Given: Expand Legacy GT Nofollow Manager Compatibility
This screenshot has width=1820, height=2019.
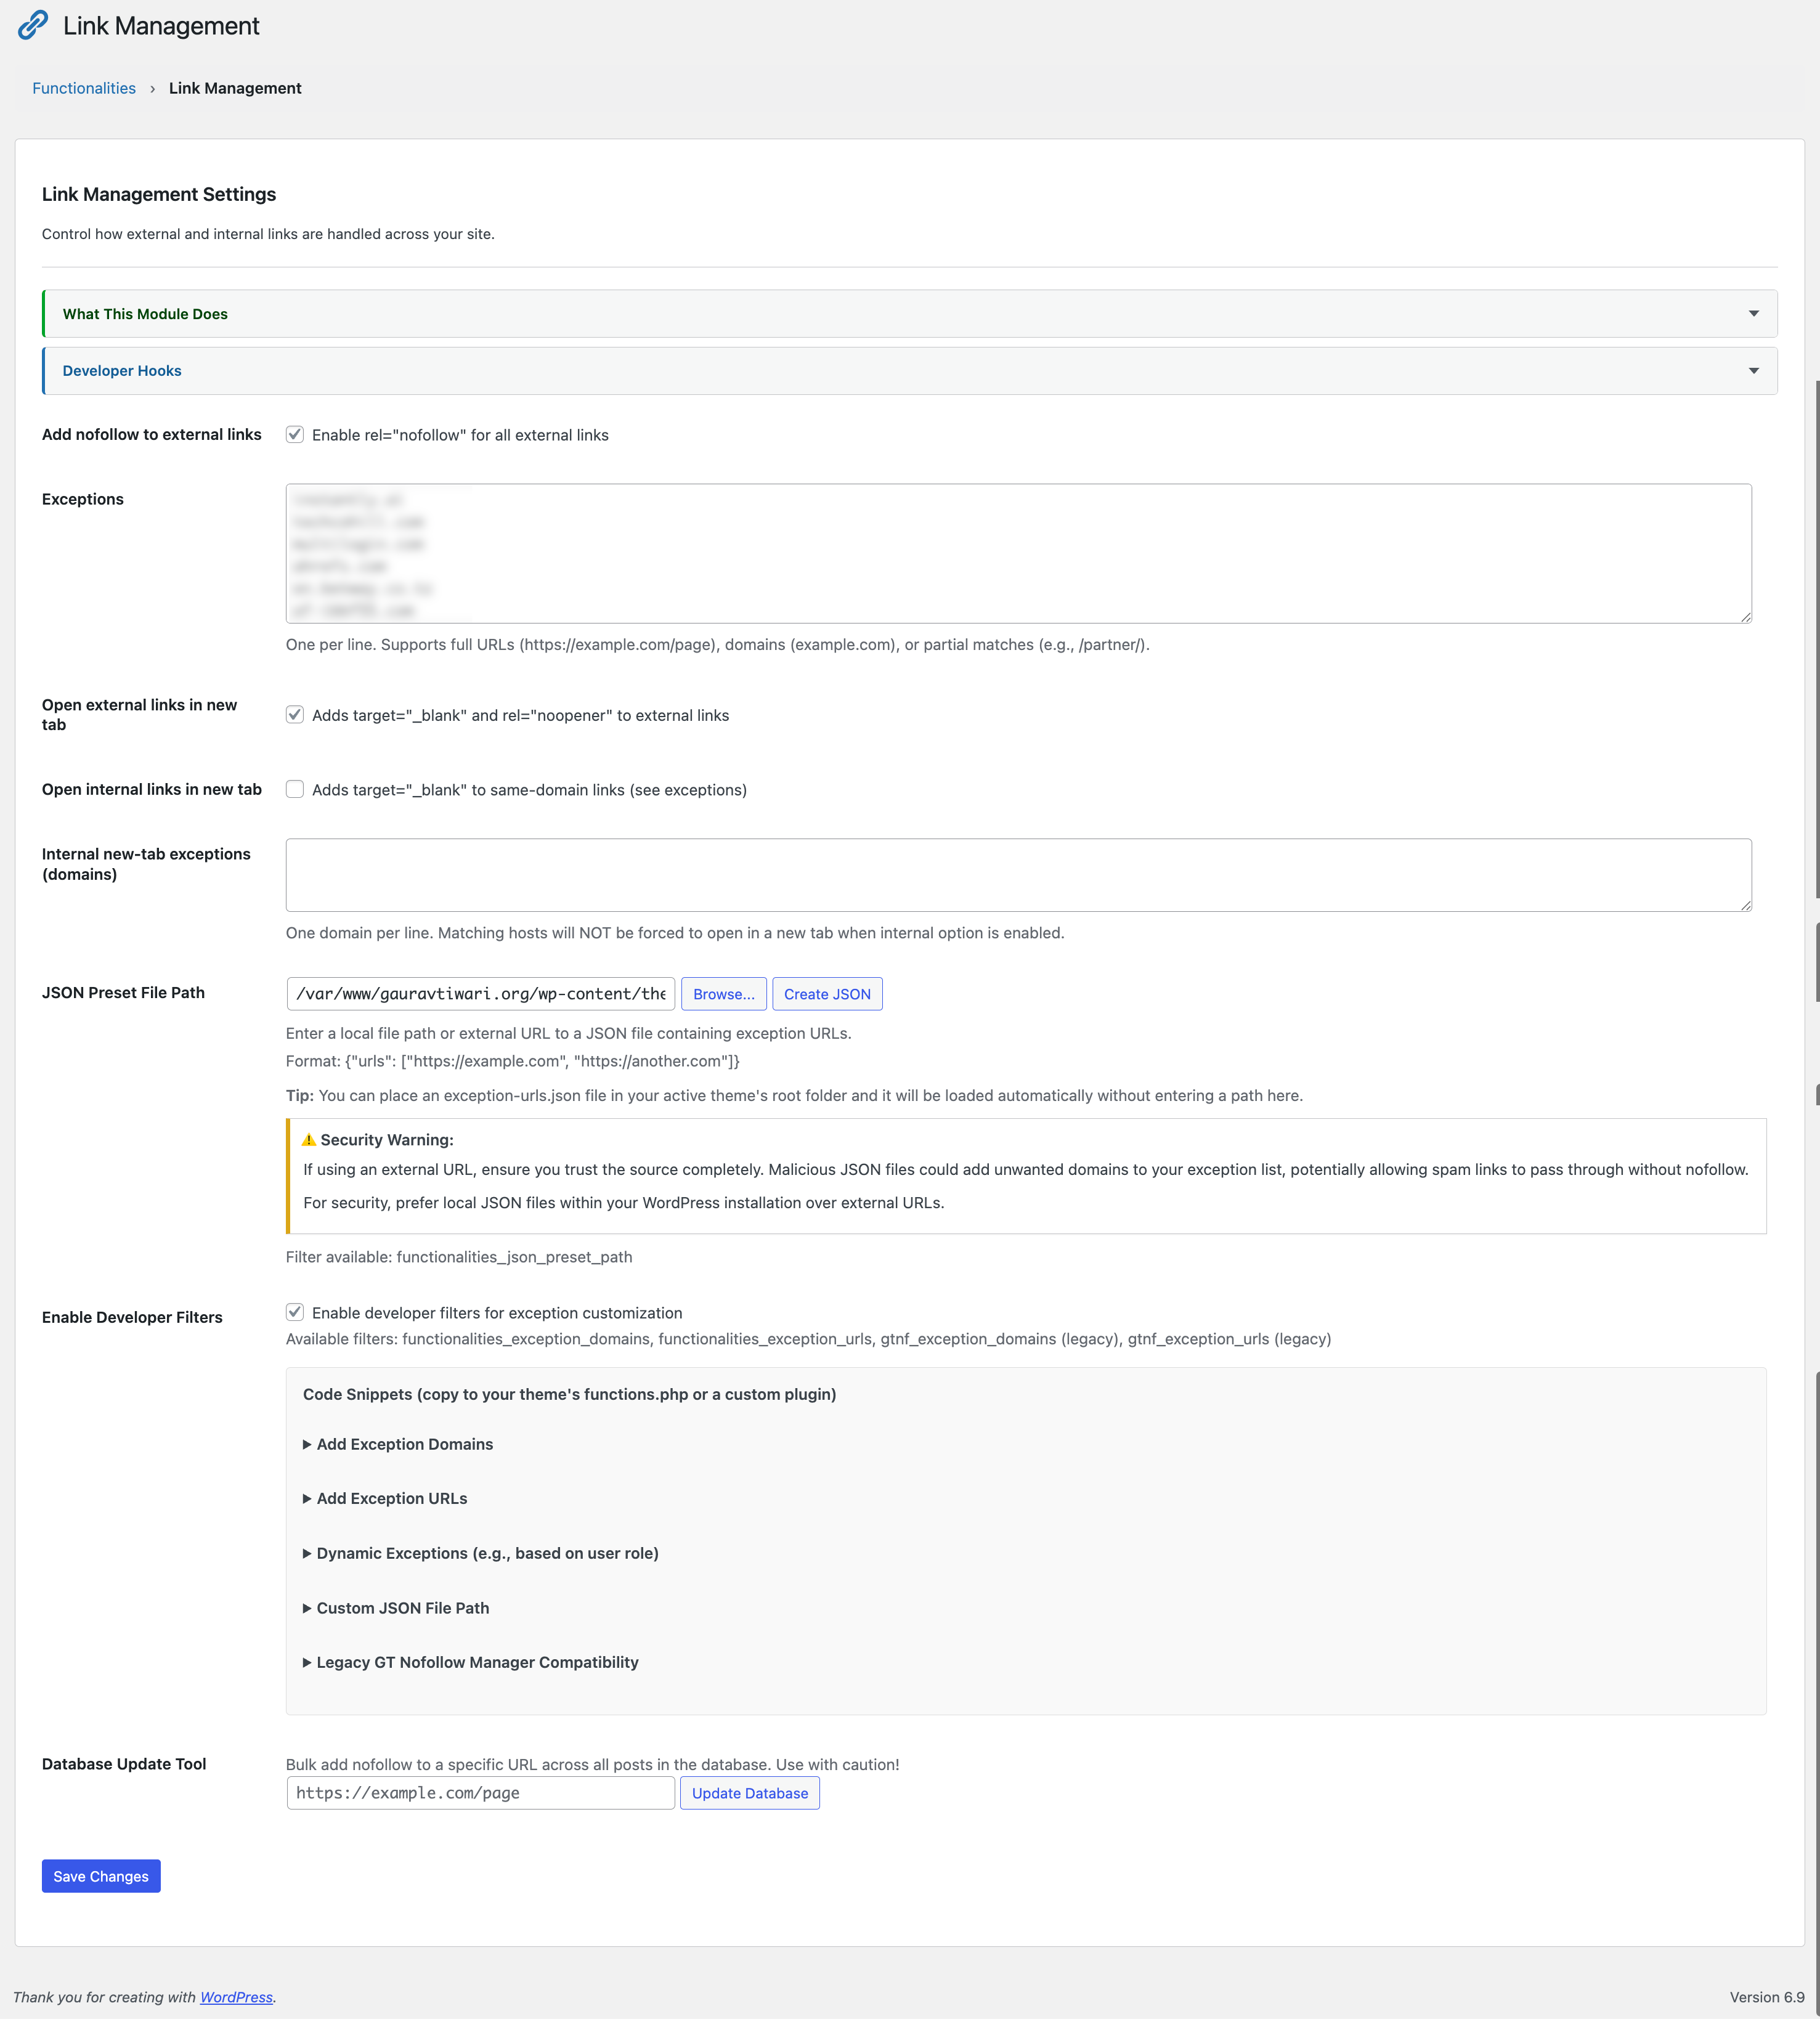Looking at the screenshot, I should (477, 1662).
